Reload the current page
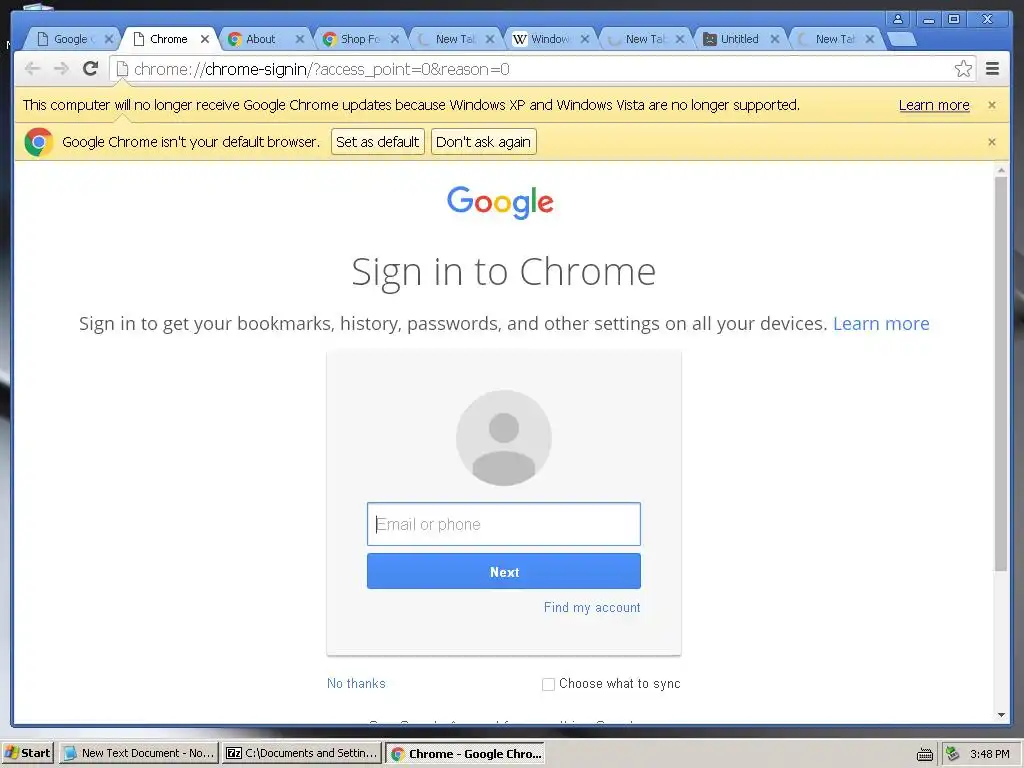This screenshot has height=768, width=1024. click(91, 68)
